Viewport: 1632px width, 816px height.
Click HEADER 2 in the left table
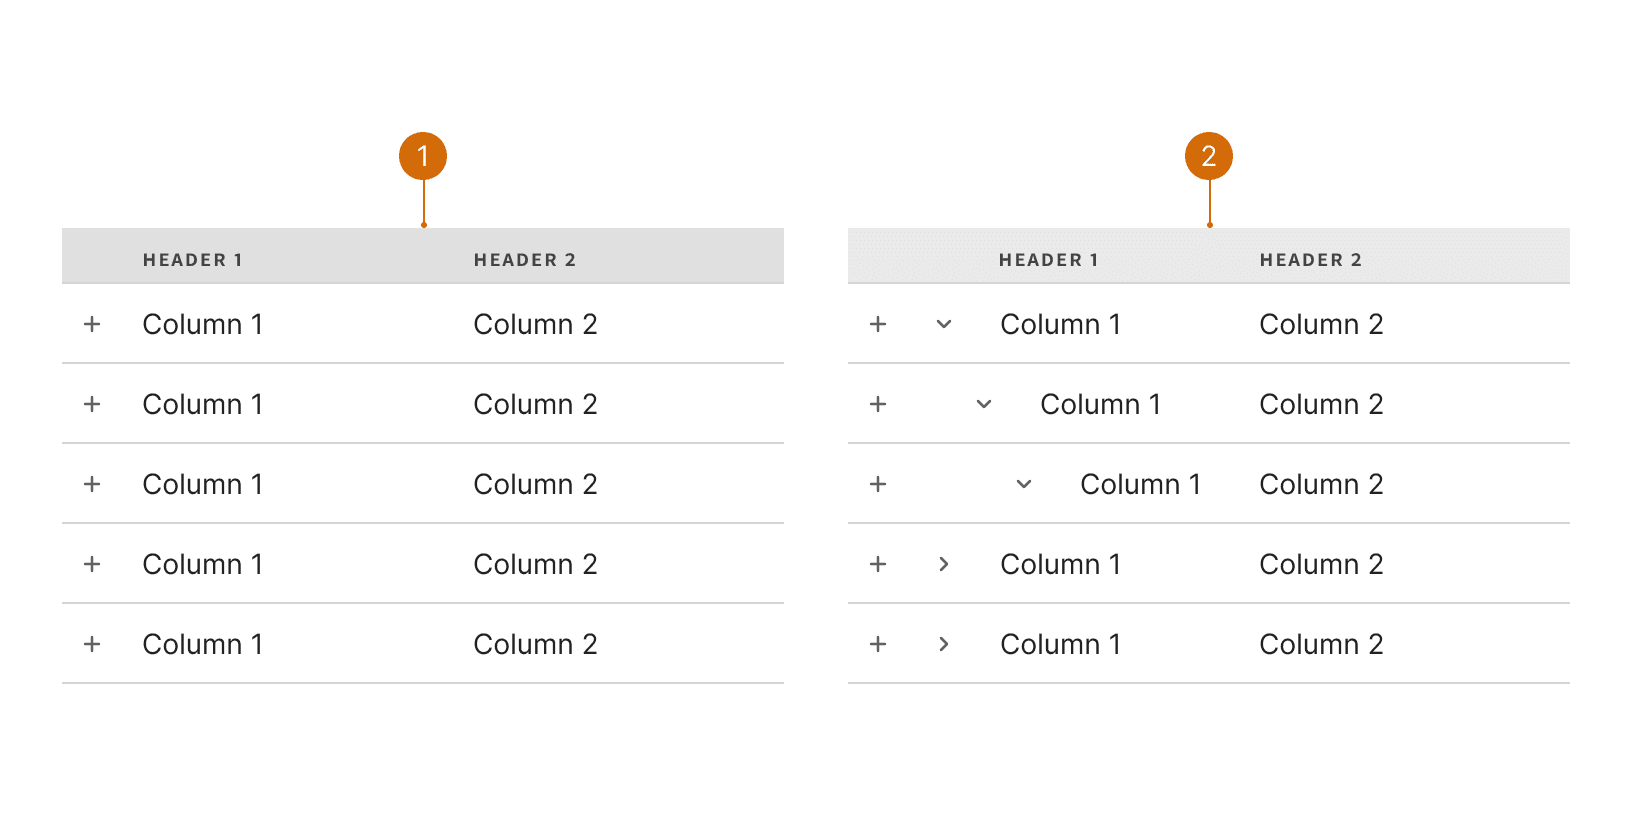[525, 260]
